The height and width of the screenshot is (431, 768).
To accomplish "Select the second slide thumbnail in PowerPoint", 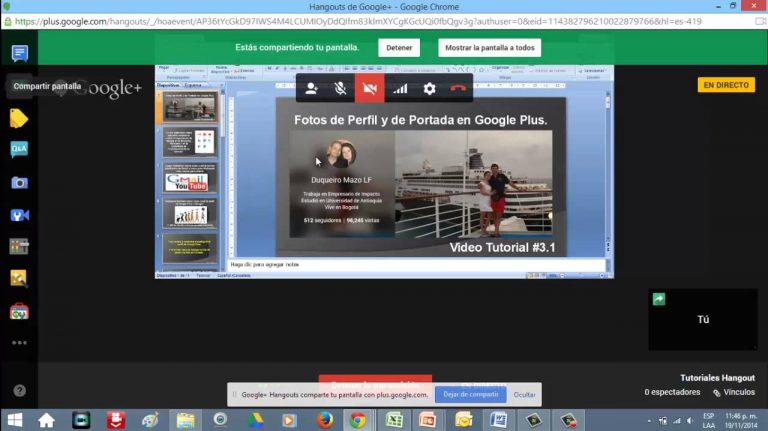I will pyautogui.click(x=190, y=143).
